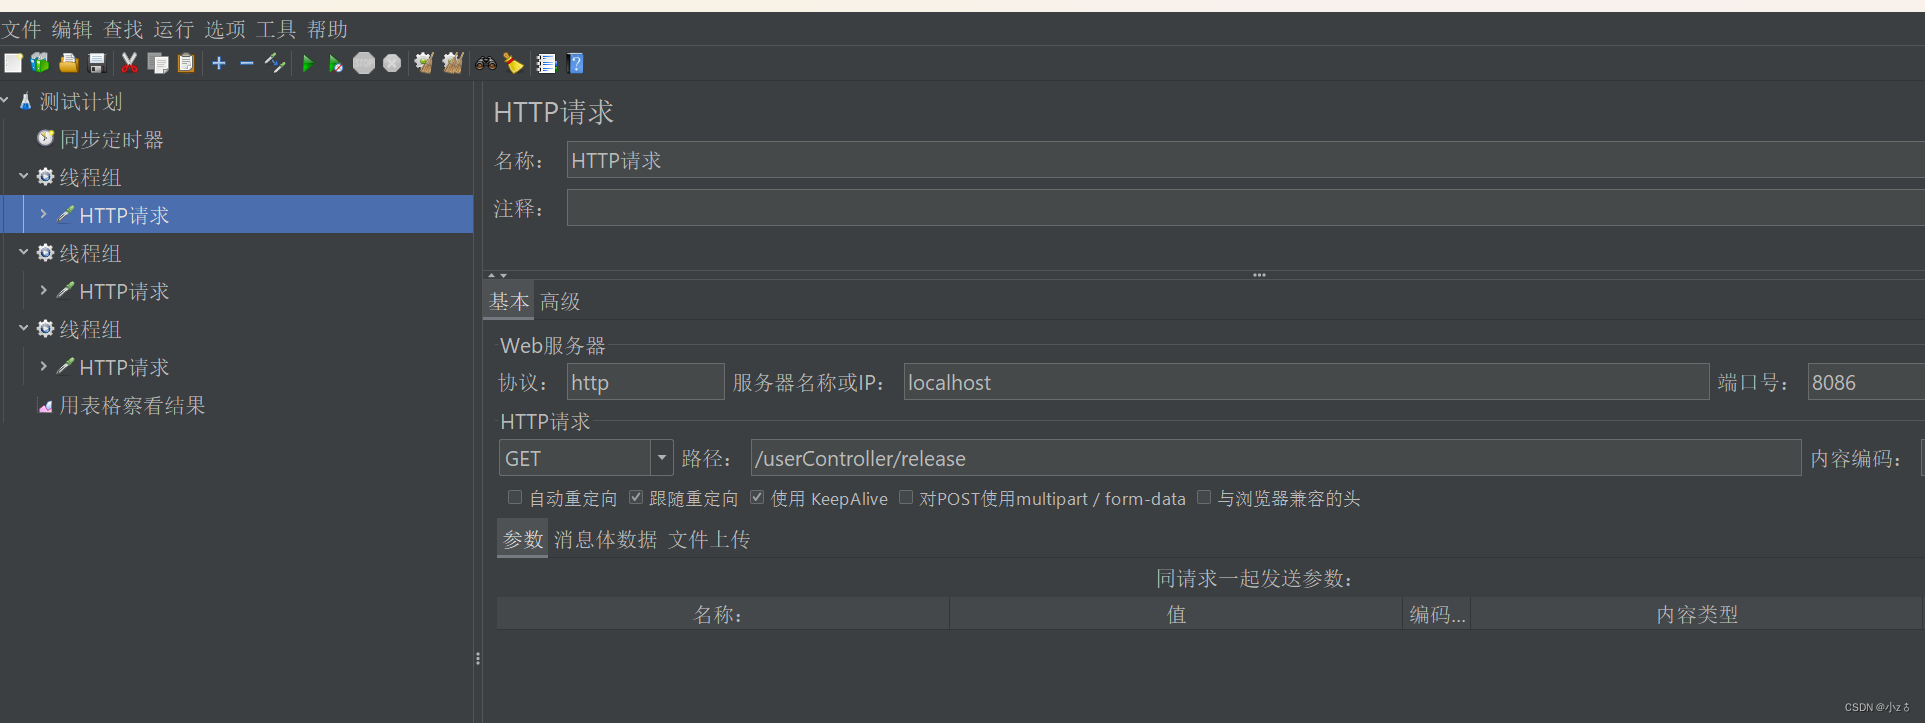Collapse all nodes with minus icon
Image resolution: width=1925 pixels, height=723 pixels.
click(x=246, y=63)
